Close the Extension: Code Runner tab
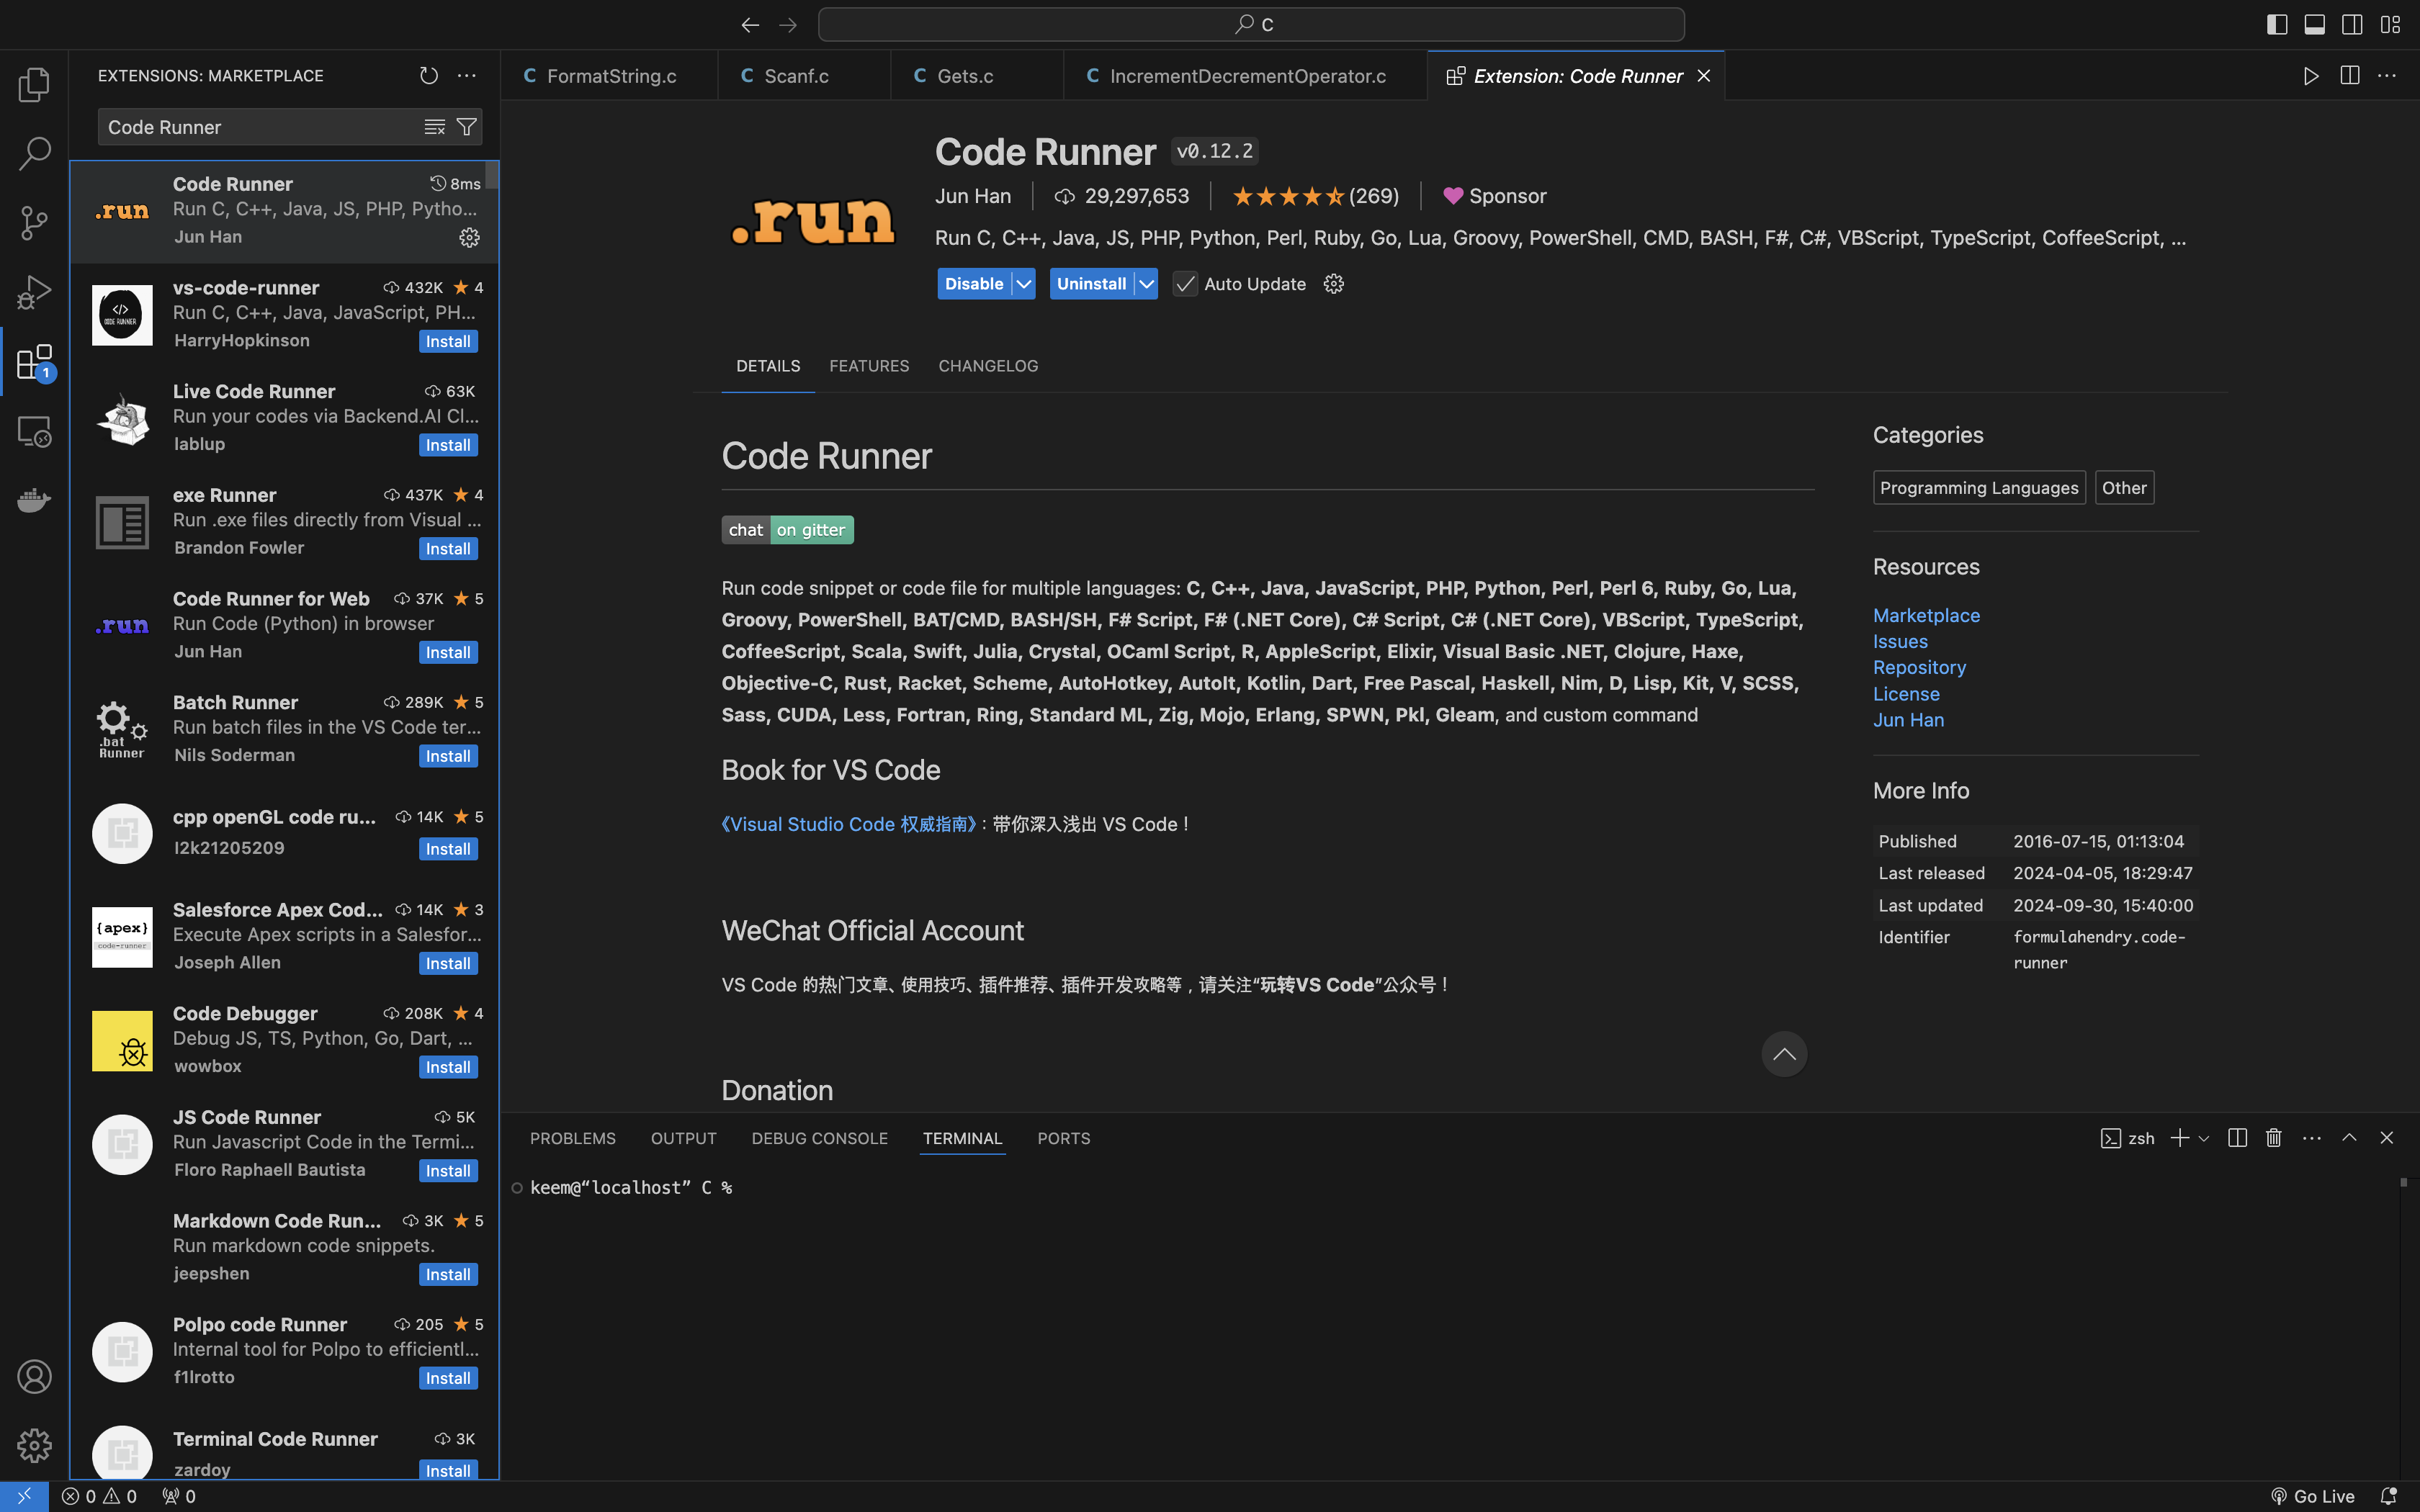 pyautogui.click(x=1704, y=76)
